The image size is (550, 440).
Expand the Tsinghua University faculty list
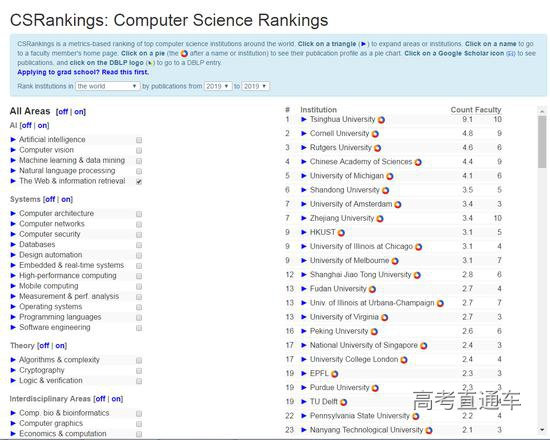[x=304, y=120]
